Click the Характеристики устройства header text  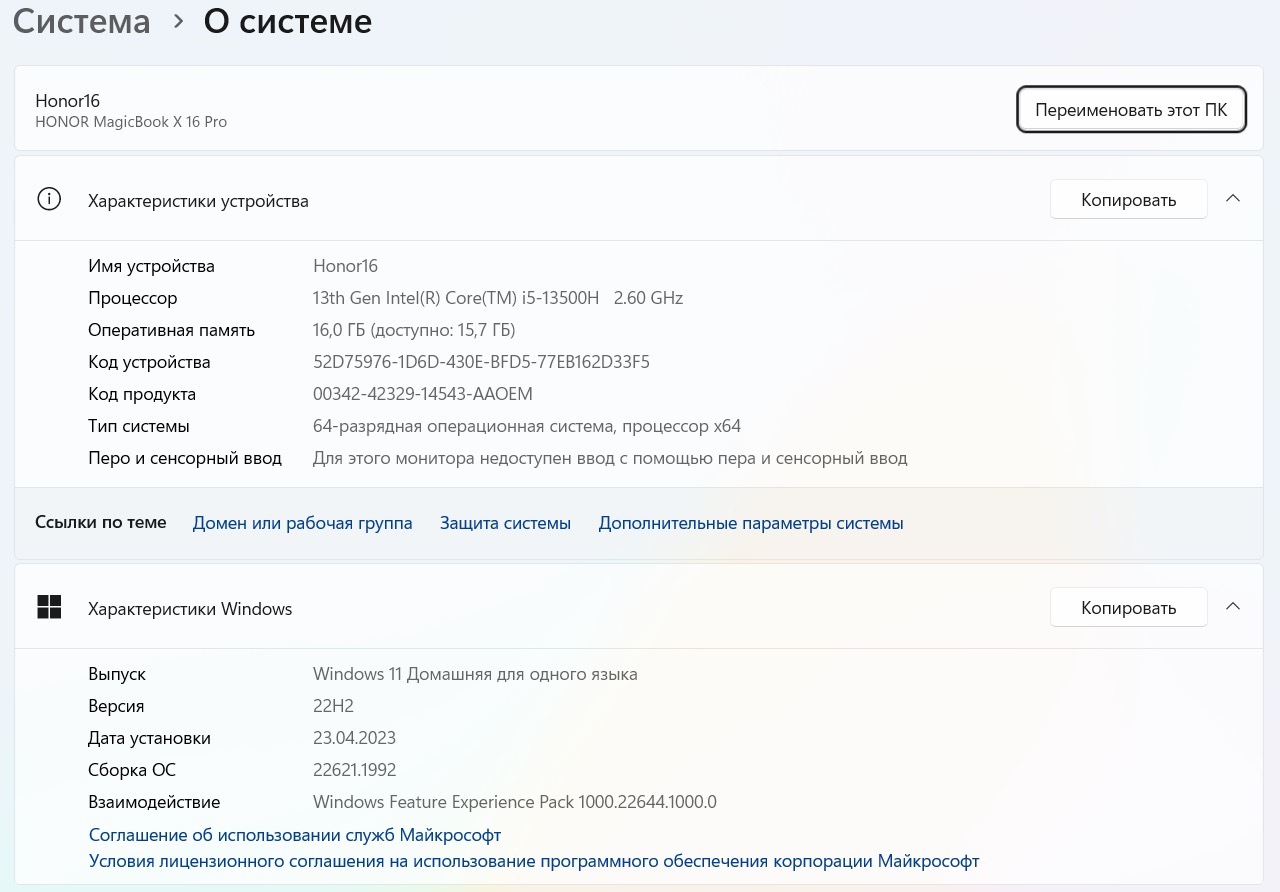(198, 201)
